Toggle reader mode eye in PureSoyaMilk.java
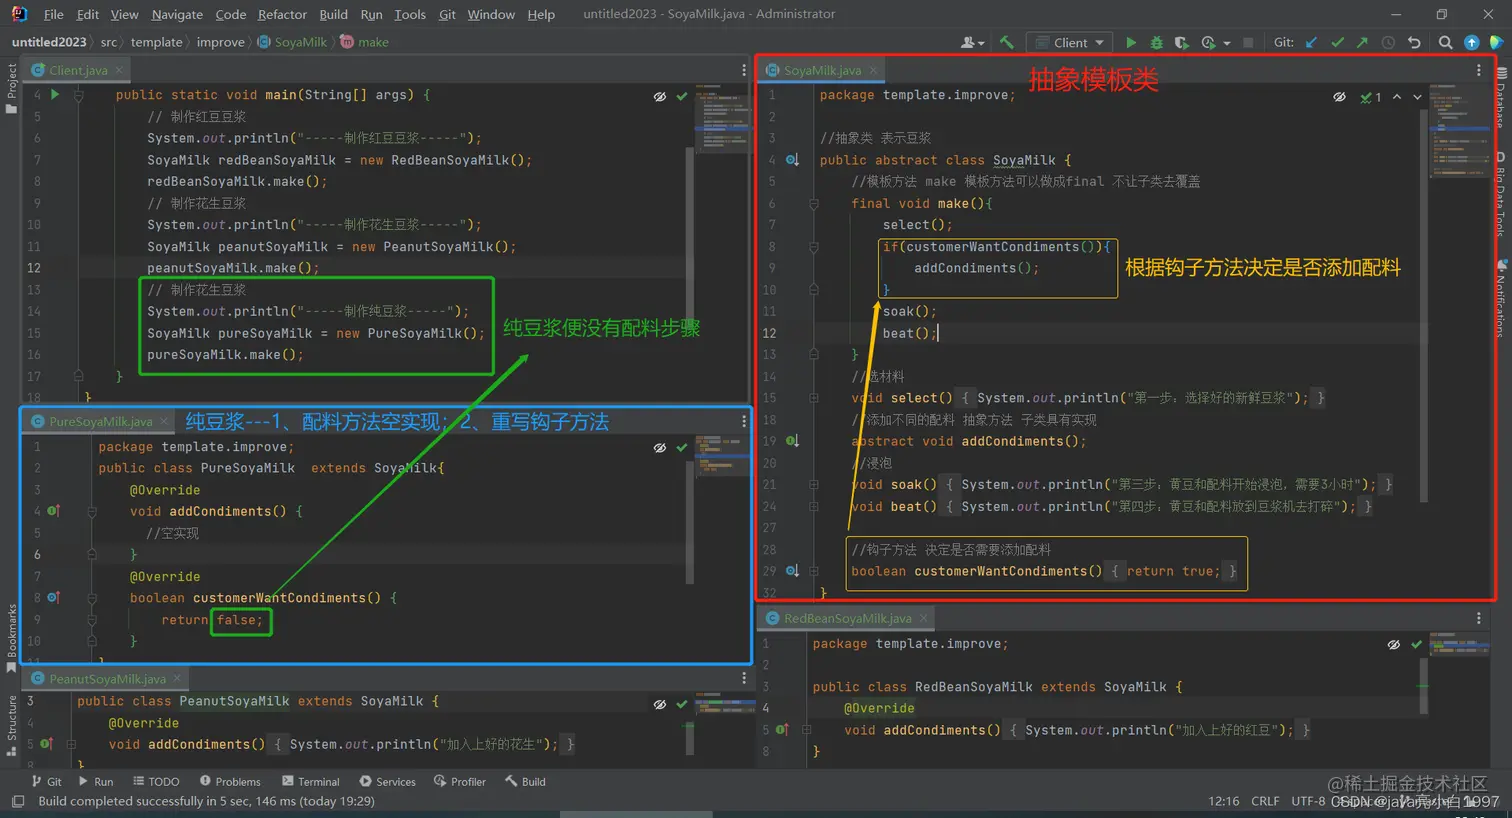This screenshot has width=1512, height=818. pyautogui.click(x=660, y=448)
